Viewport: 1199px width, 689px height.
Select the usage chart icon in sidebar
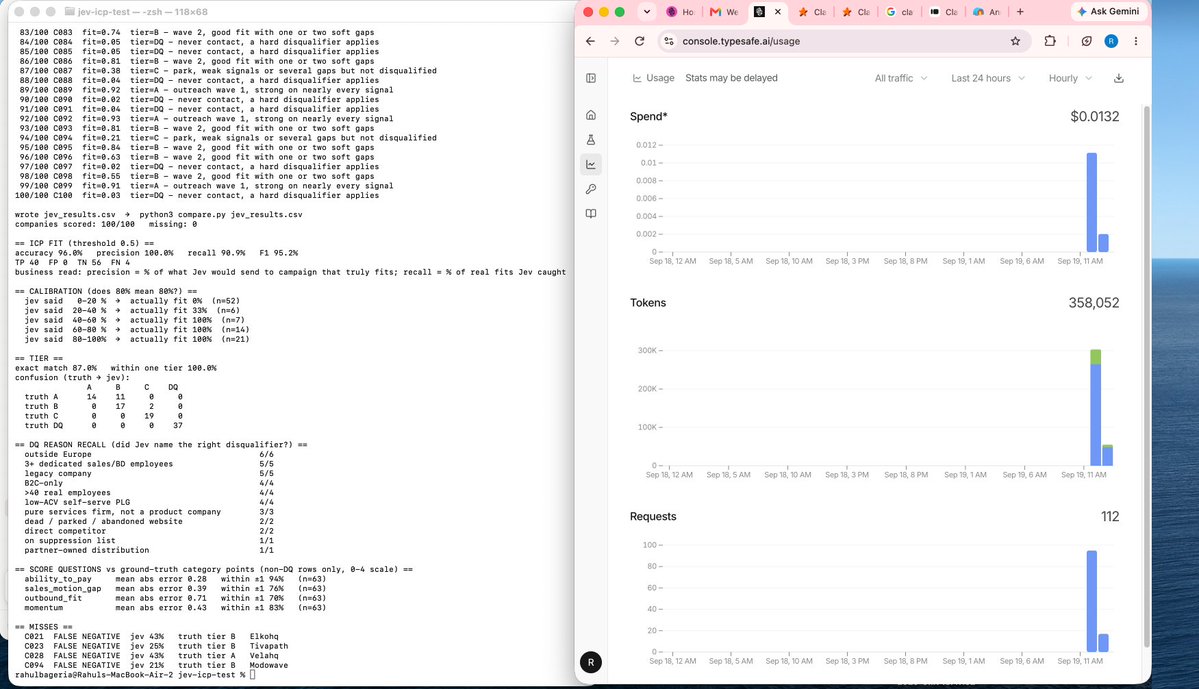point(590,164)
